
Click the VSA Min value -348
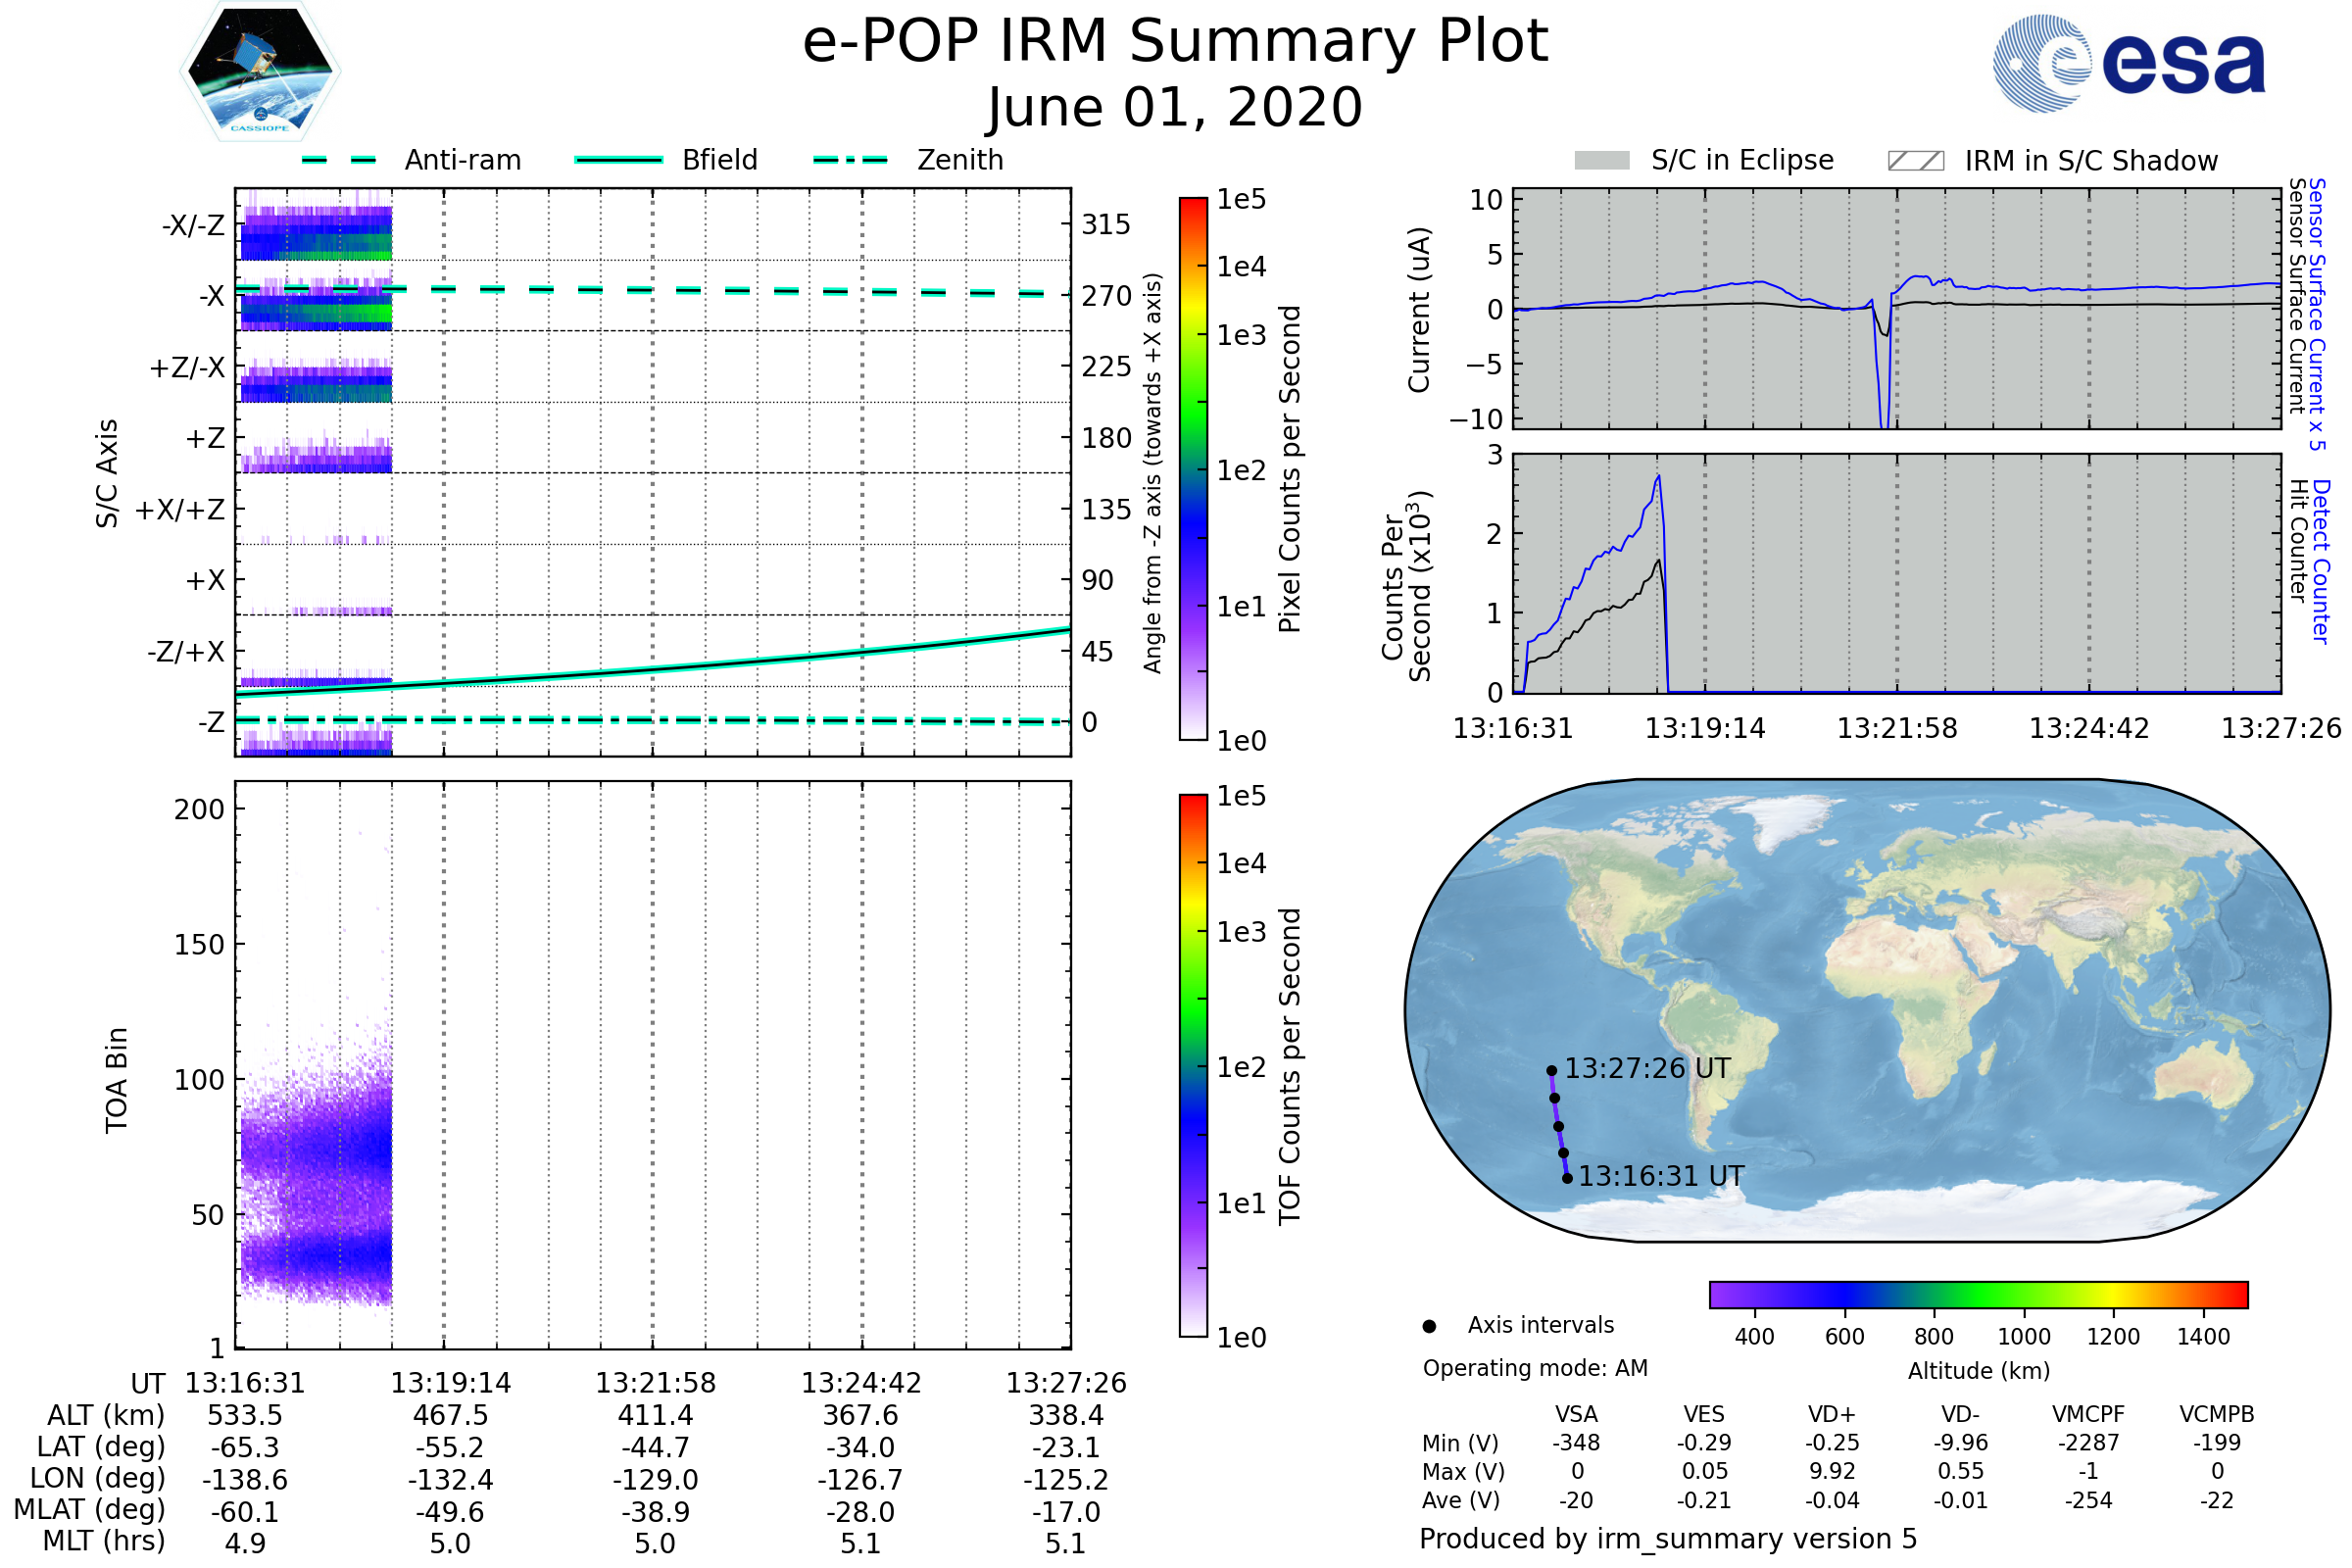tap(1576, 1443)
